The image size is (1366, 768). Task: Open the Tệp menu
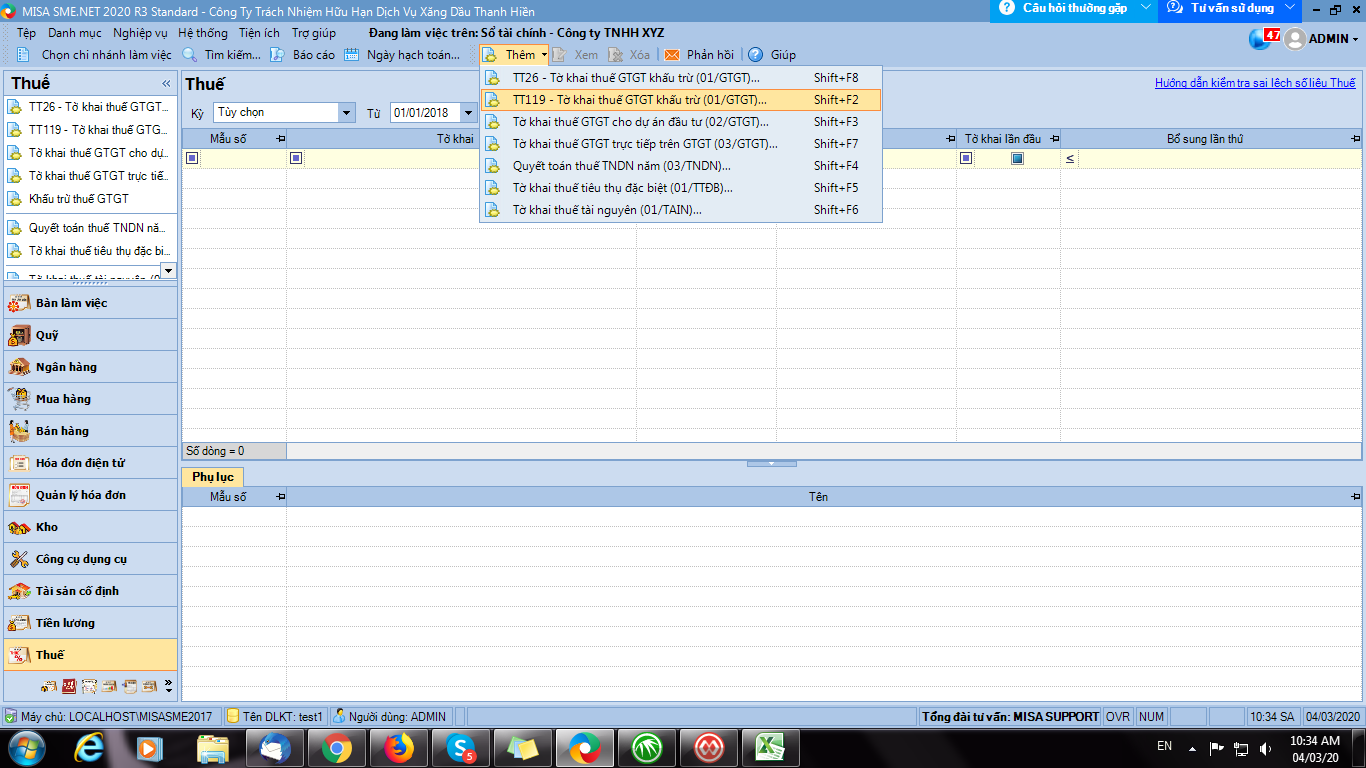pos(26,33)
